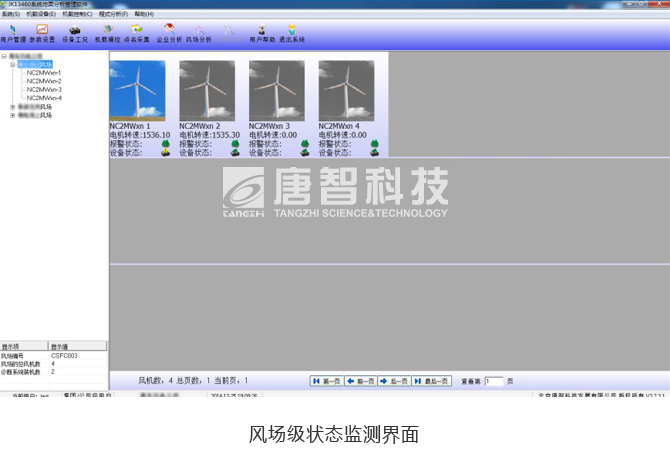The width and height of the screenshot is (670, 450).
Task: Open the third menu ending in (C)
Action: 77,14
